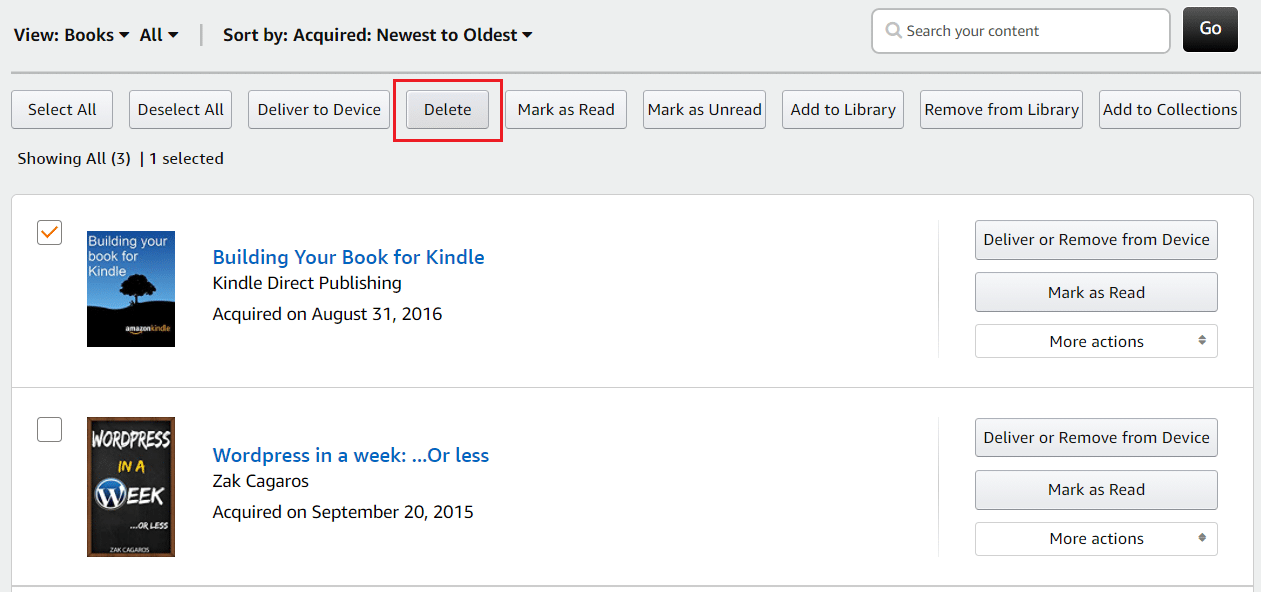Uncheck the Building Your Book checkbox
Viewport: 1261px width, 592px height.
pos(49,232)
